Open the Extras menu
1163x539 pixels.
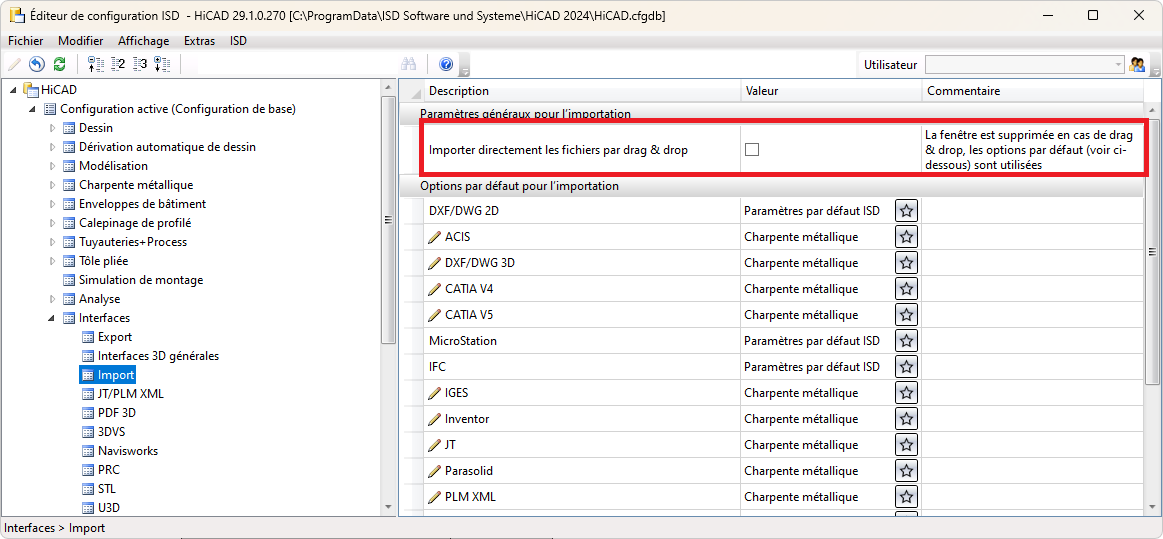pyautogui.click(x=200, y=41)
